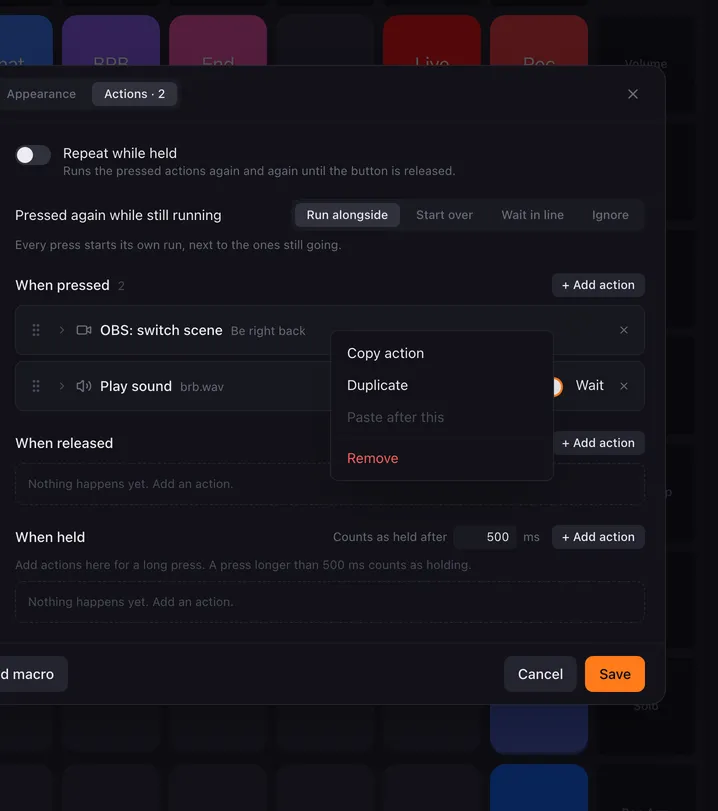The width and height of the screenshot is (718, 811).
Task: Select the Actions · 2 tab
Action: pos(134,94)
